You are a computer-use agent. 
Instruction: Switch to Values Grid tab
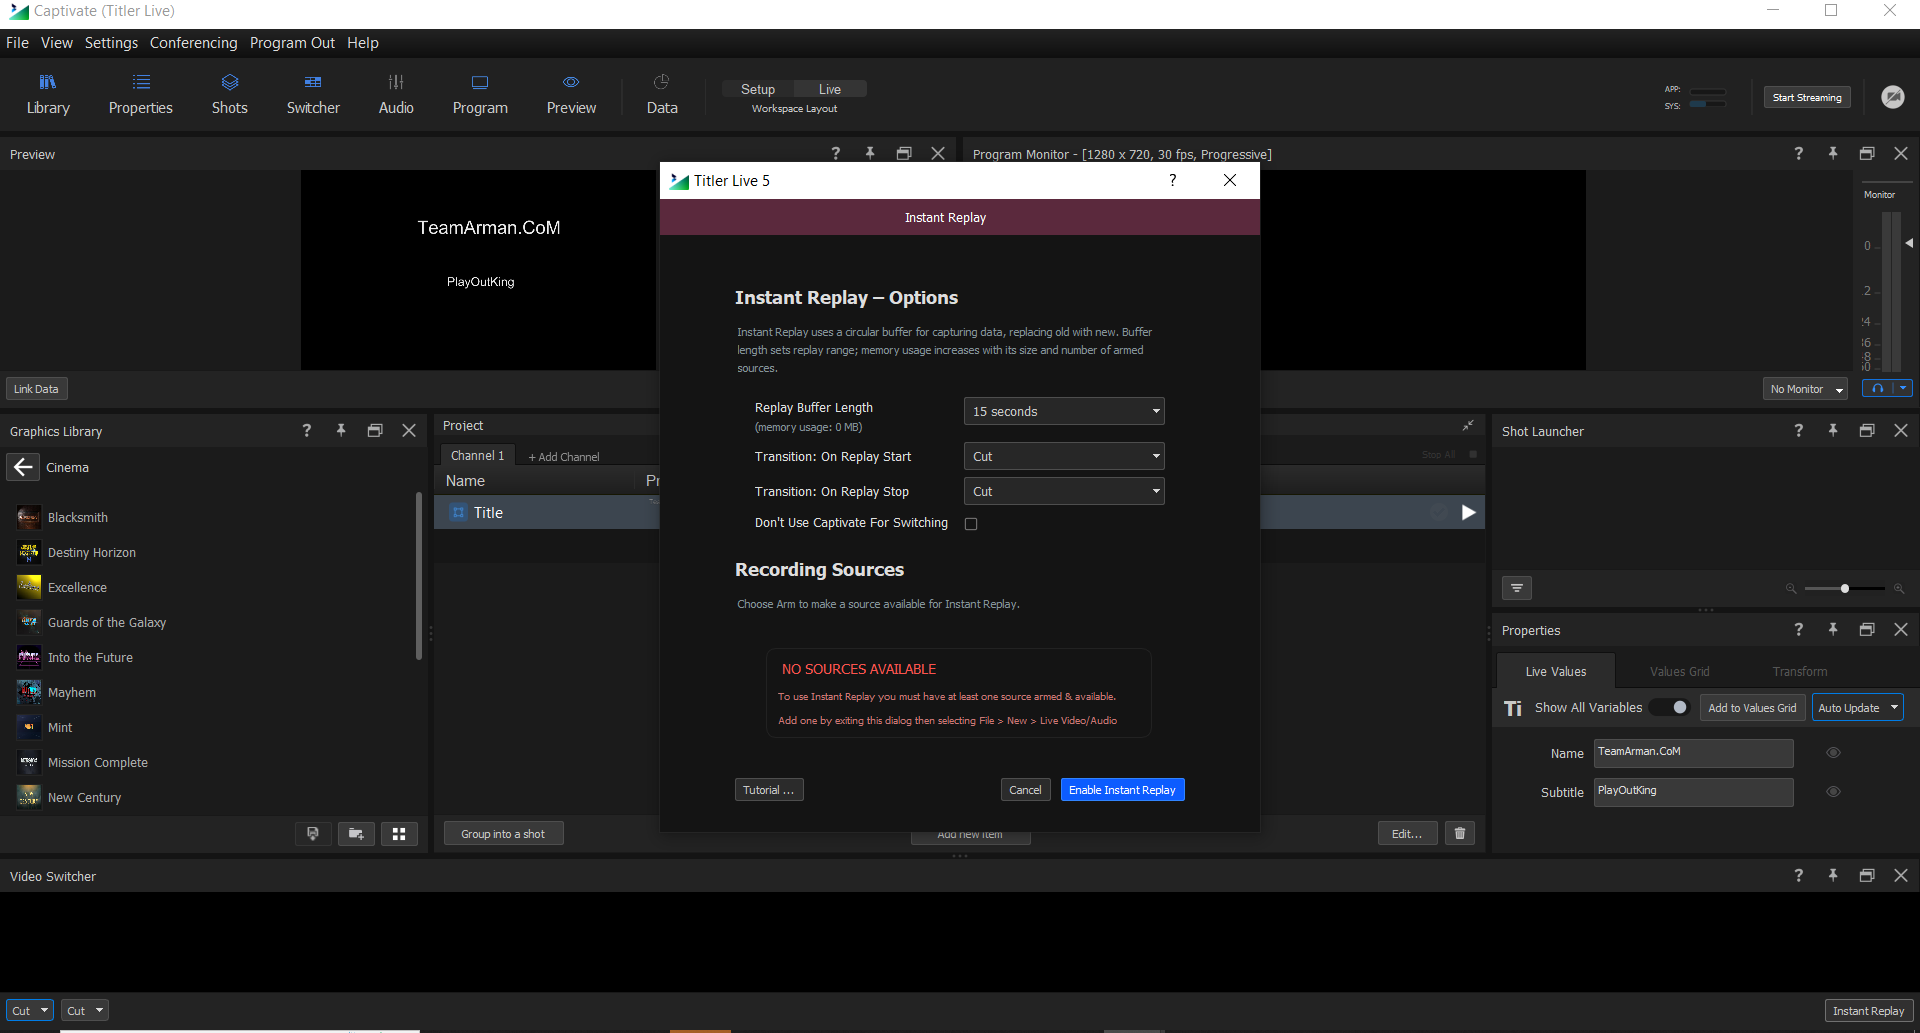1679,671
